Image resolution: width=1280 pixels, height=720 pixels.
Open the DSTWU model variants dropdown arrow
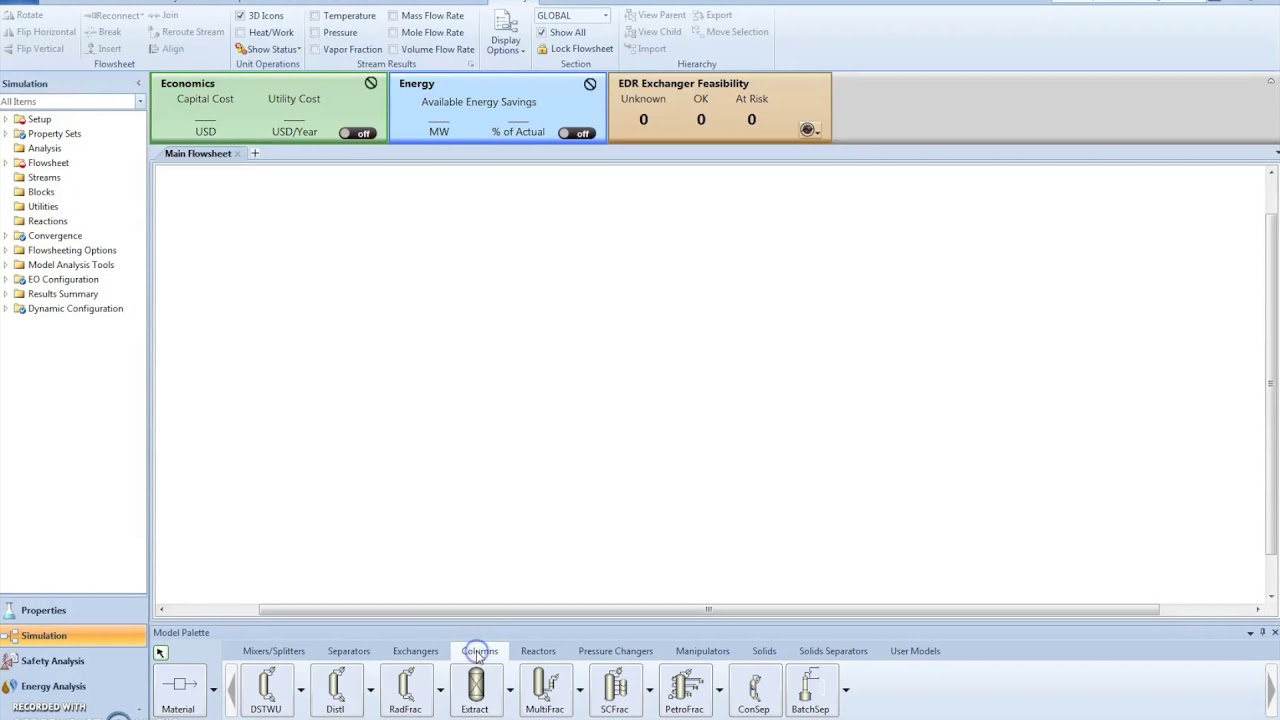[x=300, y=690]
